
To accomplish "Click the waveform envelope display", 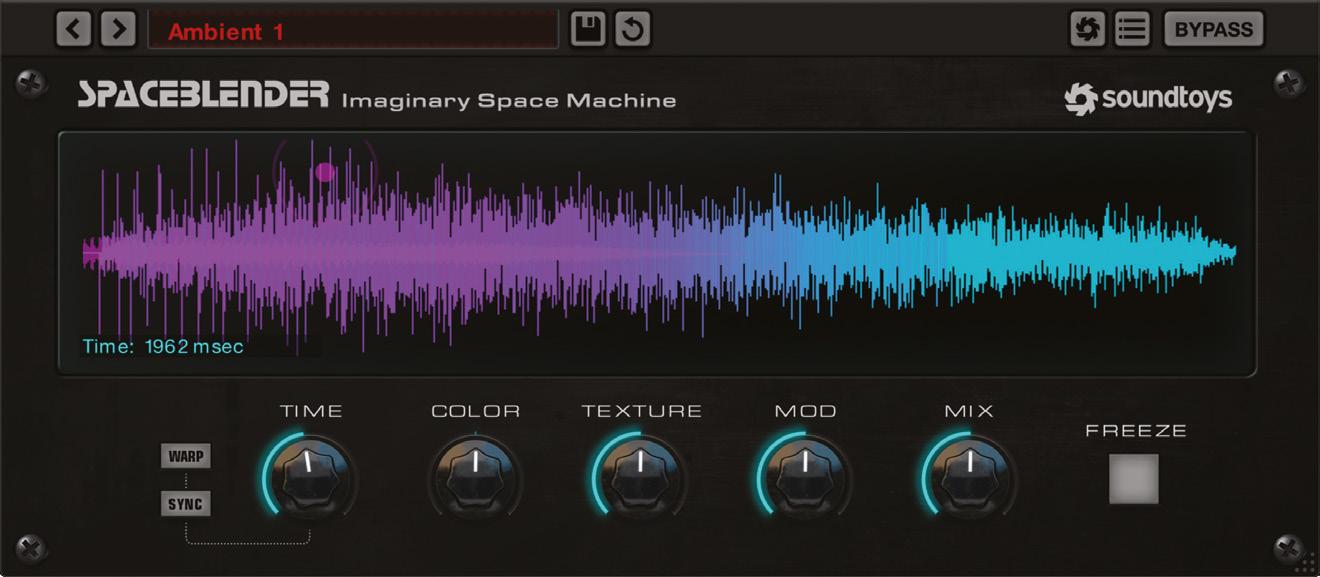I will pyautogui.click(x=657, y=253).
